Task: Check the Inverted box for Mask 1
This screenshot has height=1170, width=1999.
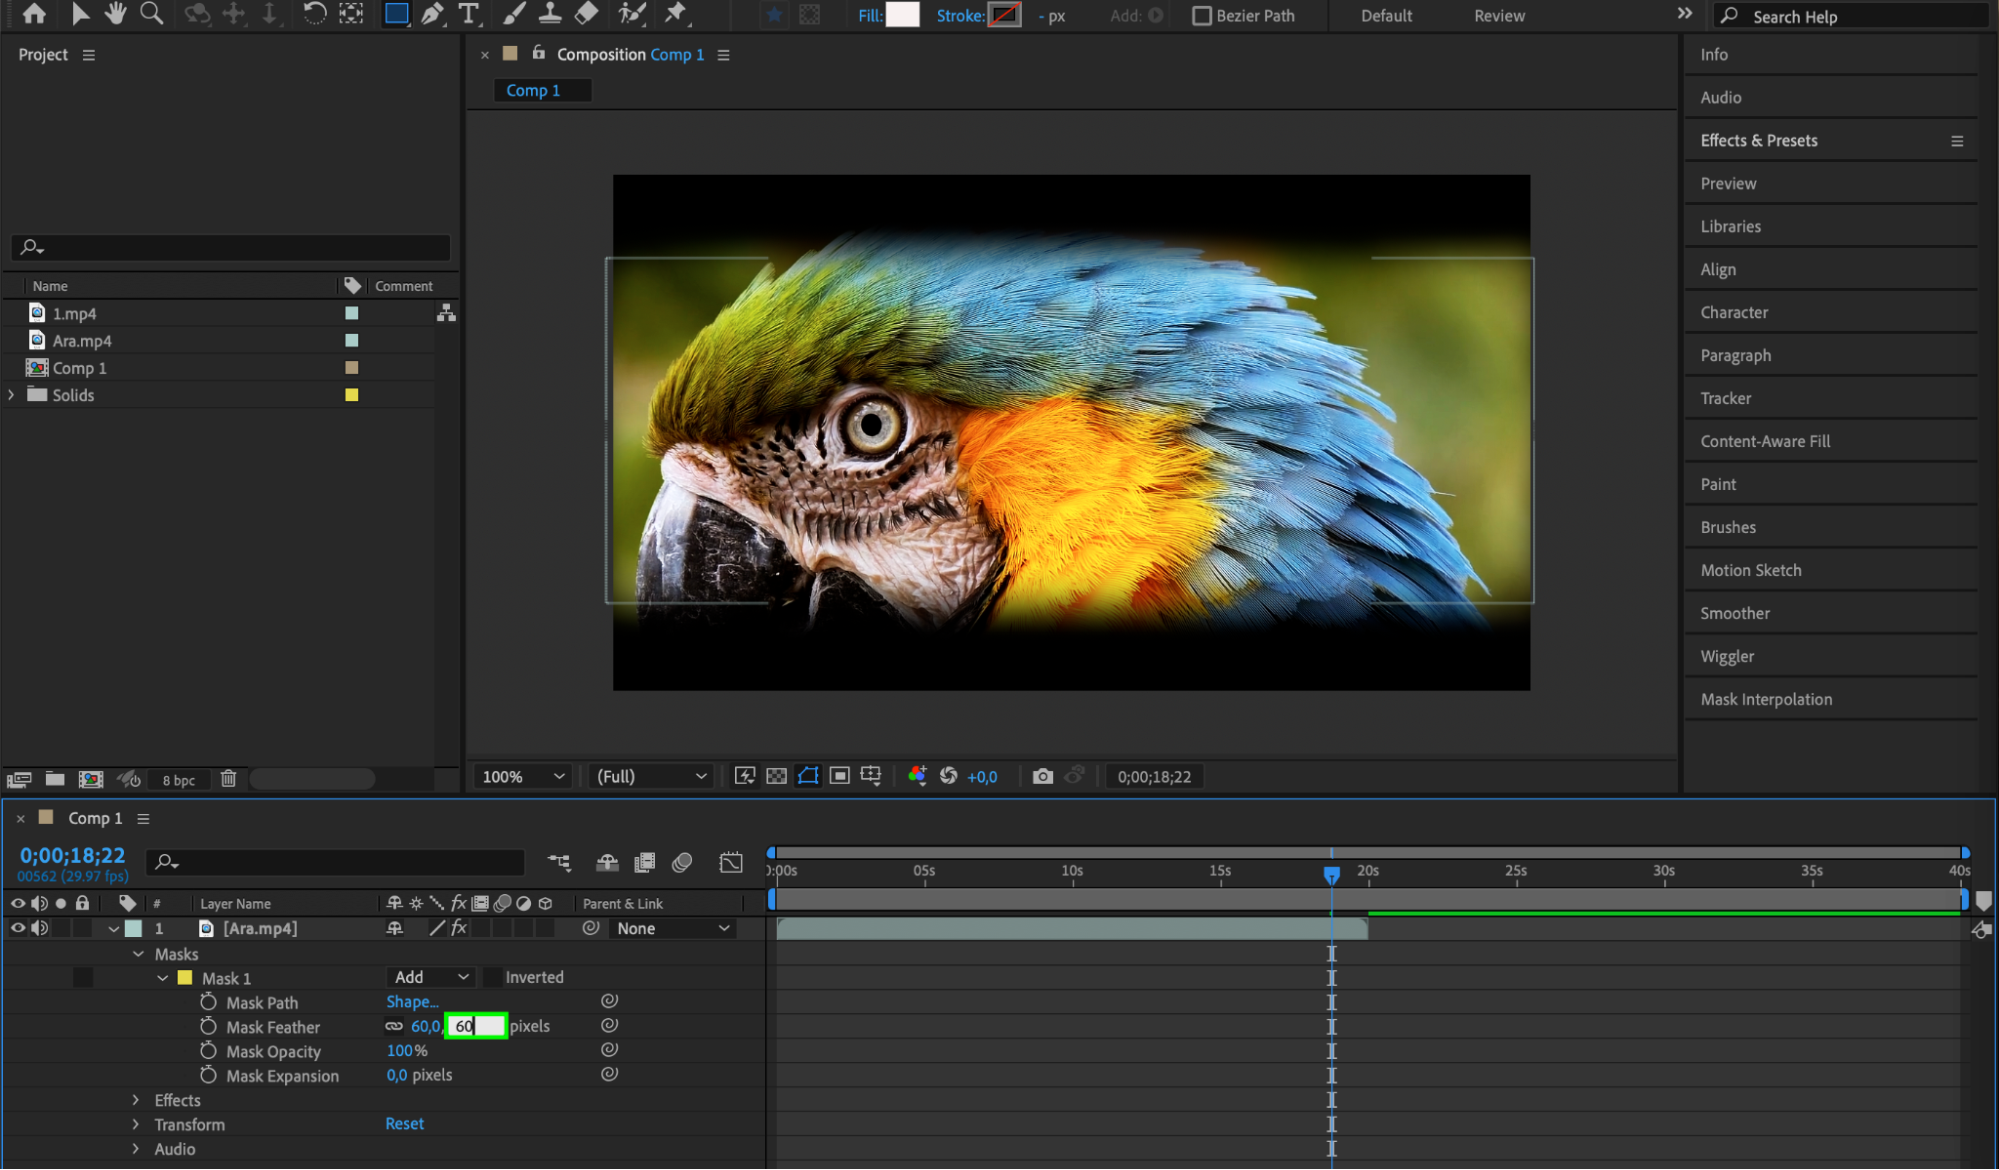Action: [493, 977]
